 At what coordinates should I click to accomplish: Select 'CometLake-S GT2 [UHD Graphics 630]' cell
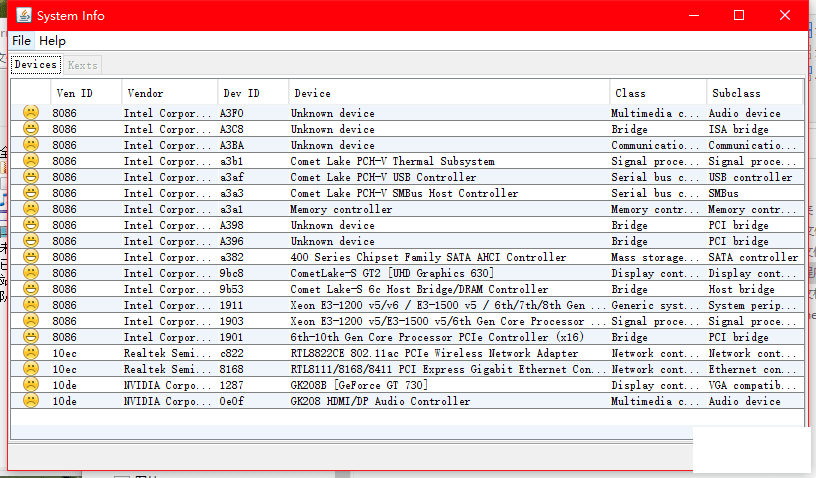click(392, 274)
